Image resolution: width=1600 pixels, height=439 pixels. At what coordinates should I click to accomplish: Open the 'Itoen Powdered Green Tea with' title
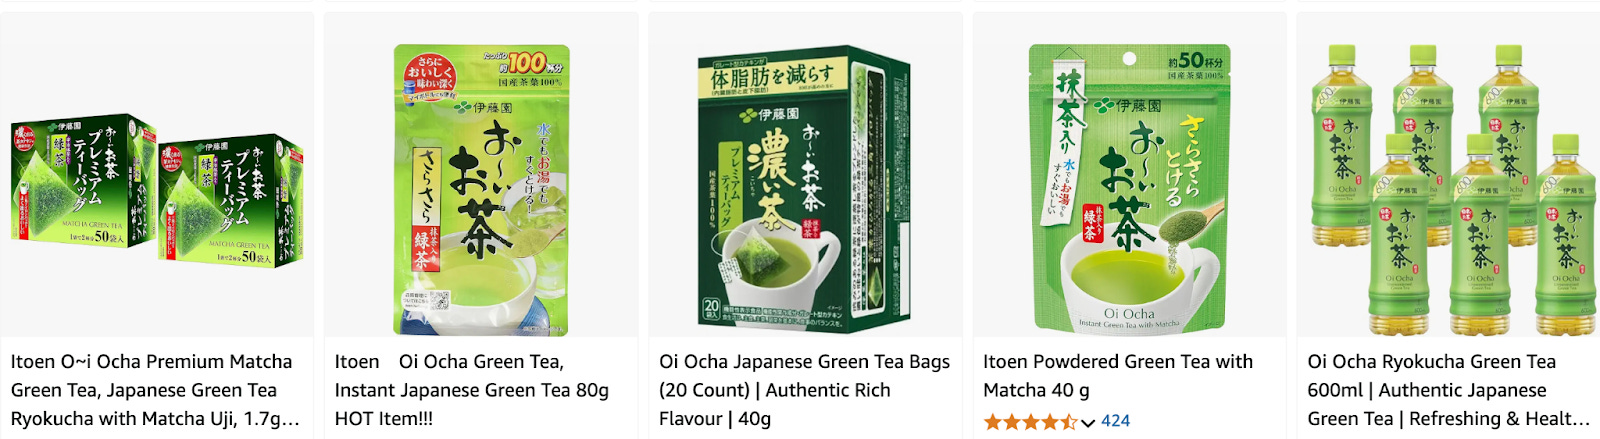tap(1118, 362)
